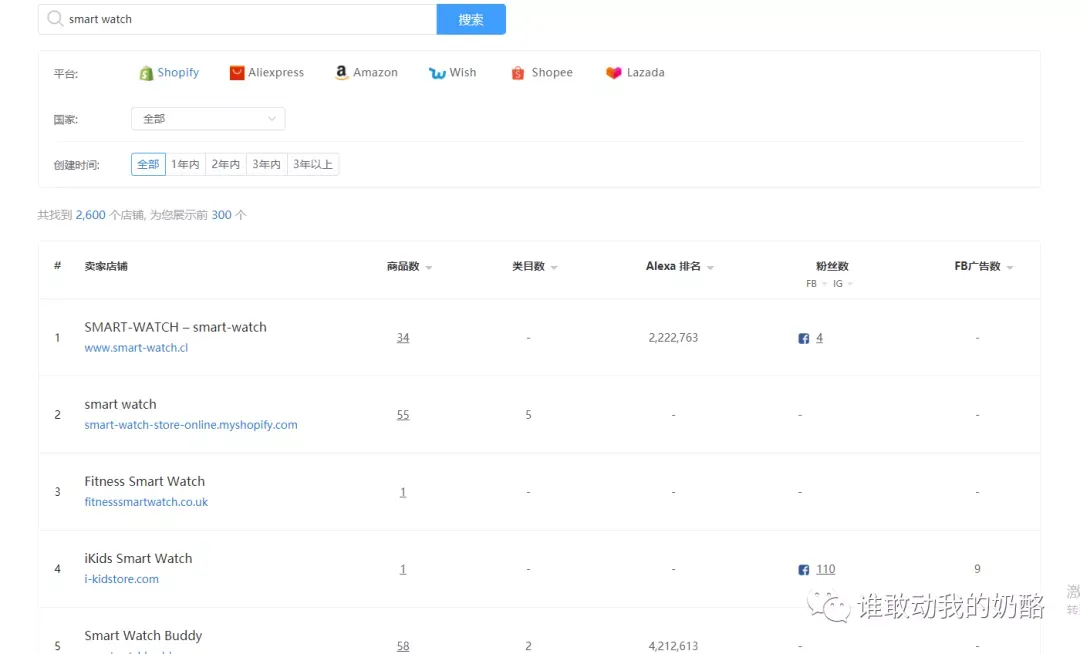Open fitnesssmartwatch.co.uk store link

click(x=146, y=502)
